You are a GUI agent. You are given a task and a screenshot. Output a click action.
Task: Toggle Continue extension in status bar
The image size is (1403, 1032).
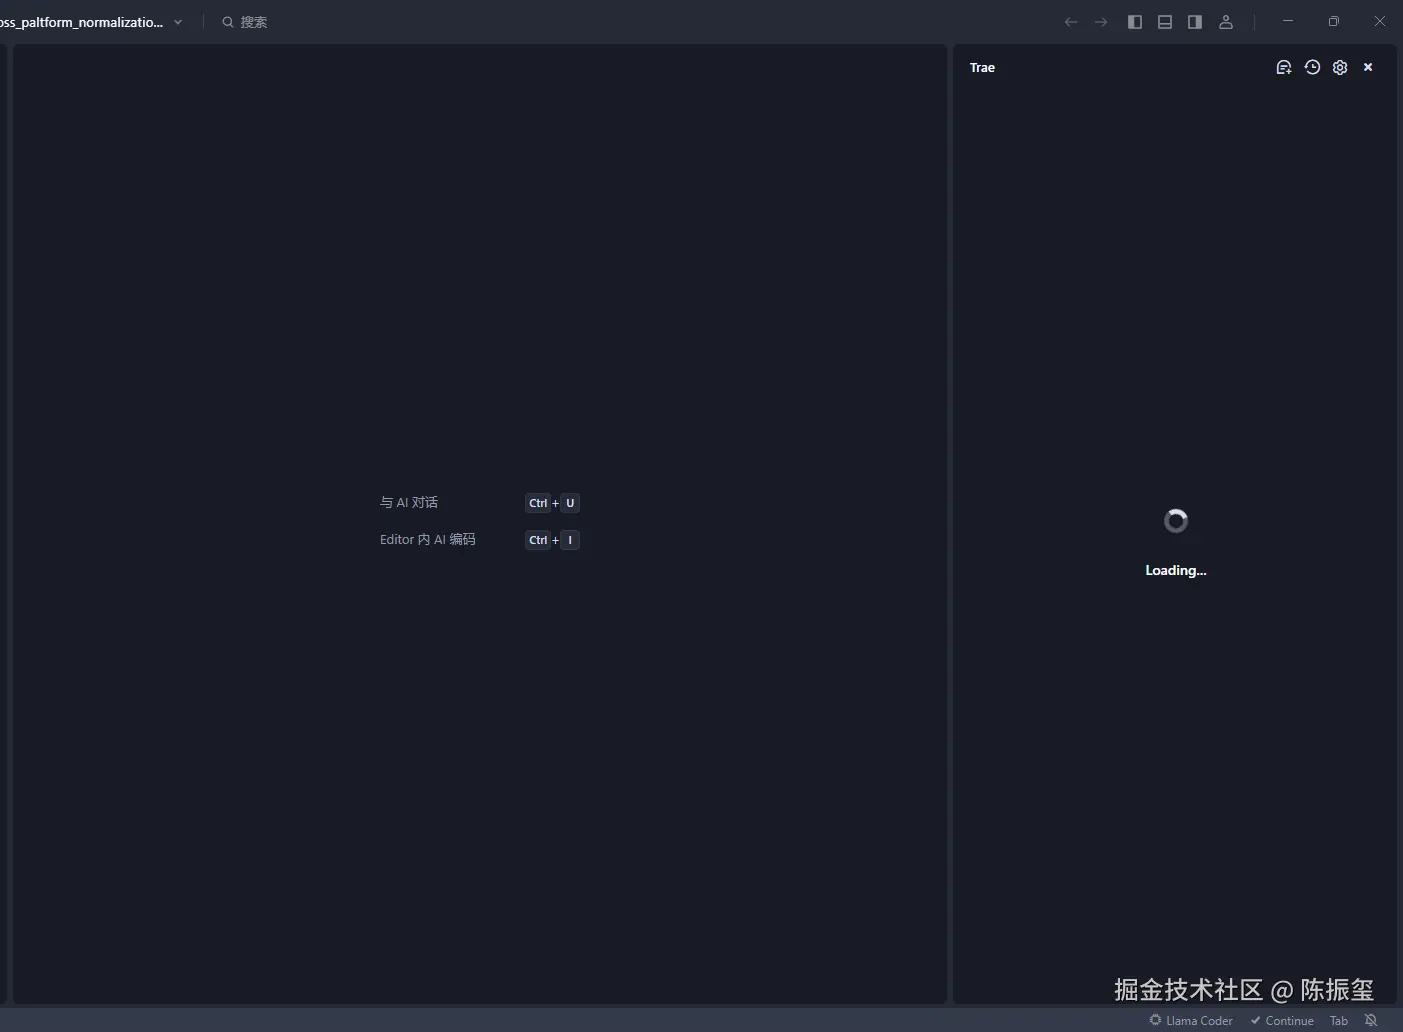tap(1281, 1020)
